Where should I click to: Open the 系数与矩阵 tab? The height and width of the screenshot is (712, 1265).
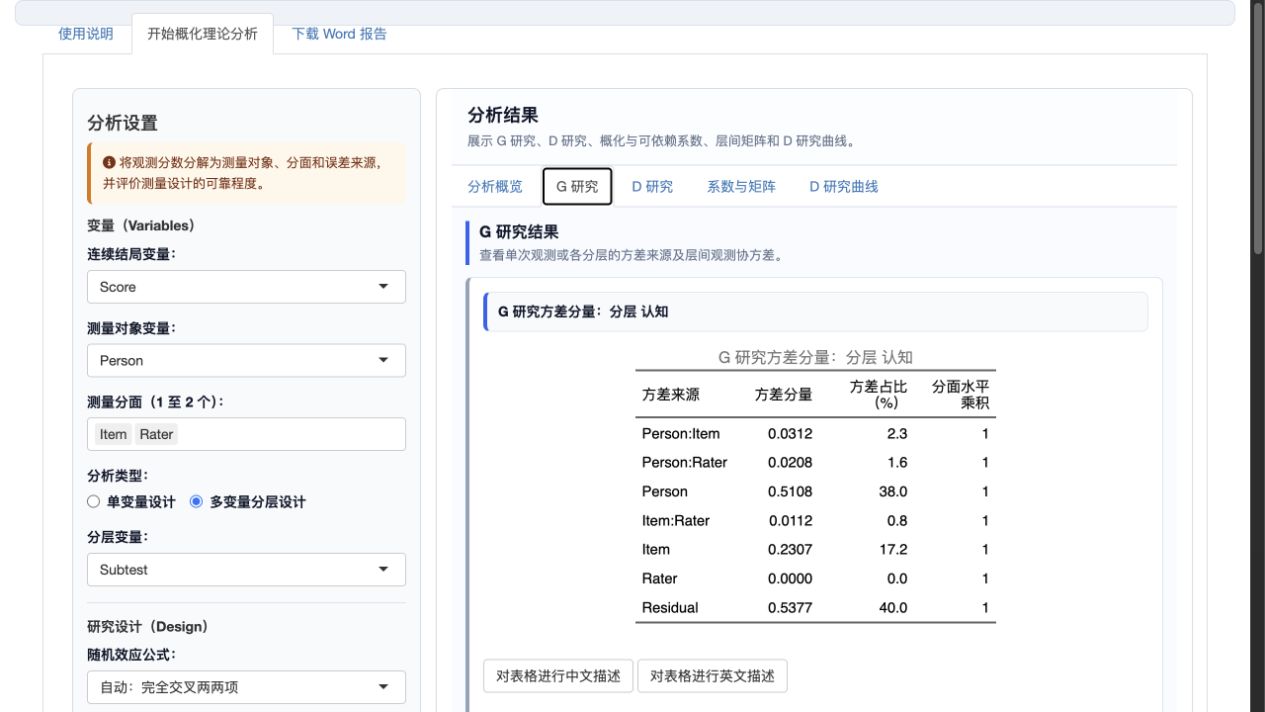tap(741, 186)
